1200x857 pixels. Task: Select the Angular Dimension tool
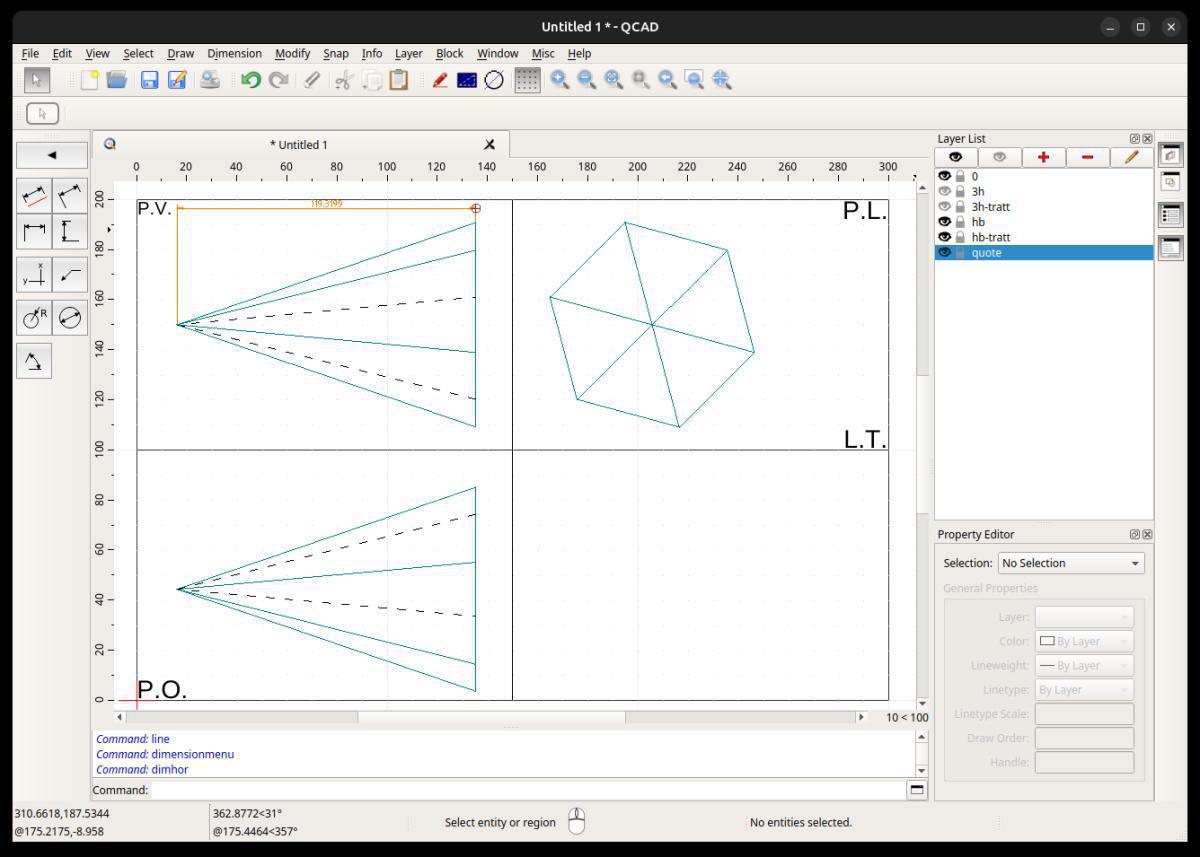(x=34, y=361)
